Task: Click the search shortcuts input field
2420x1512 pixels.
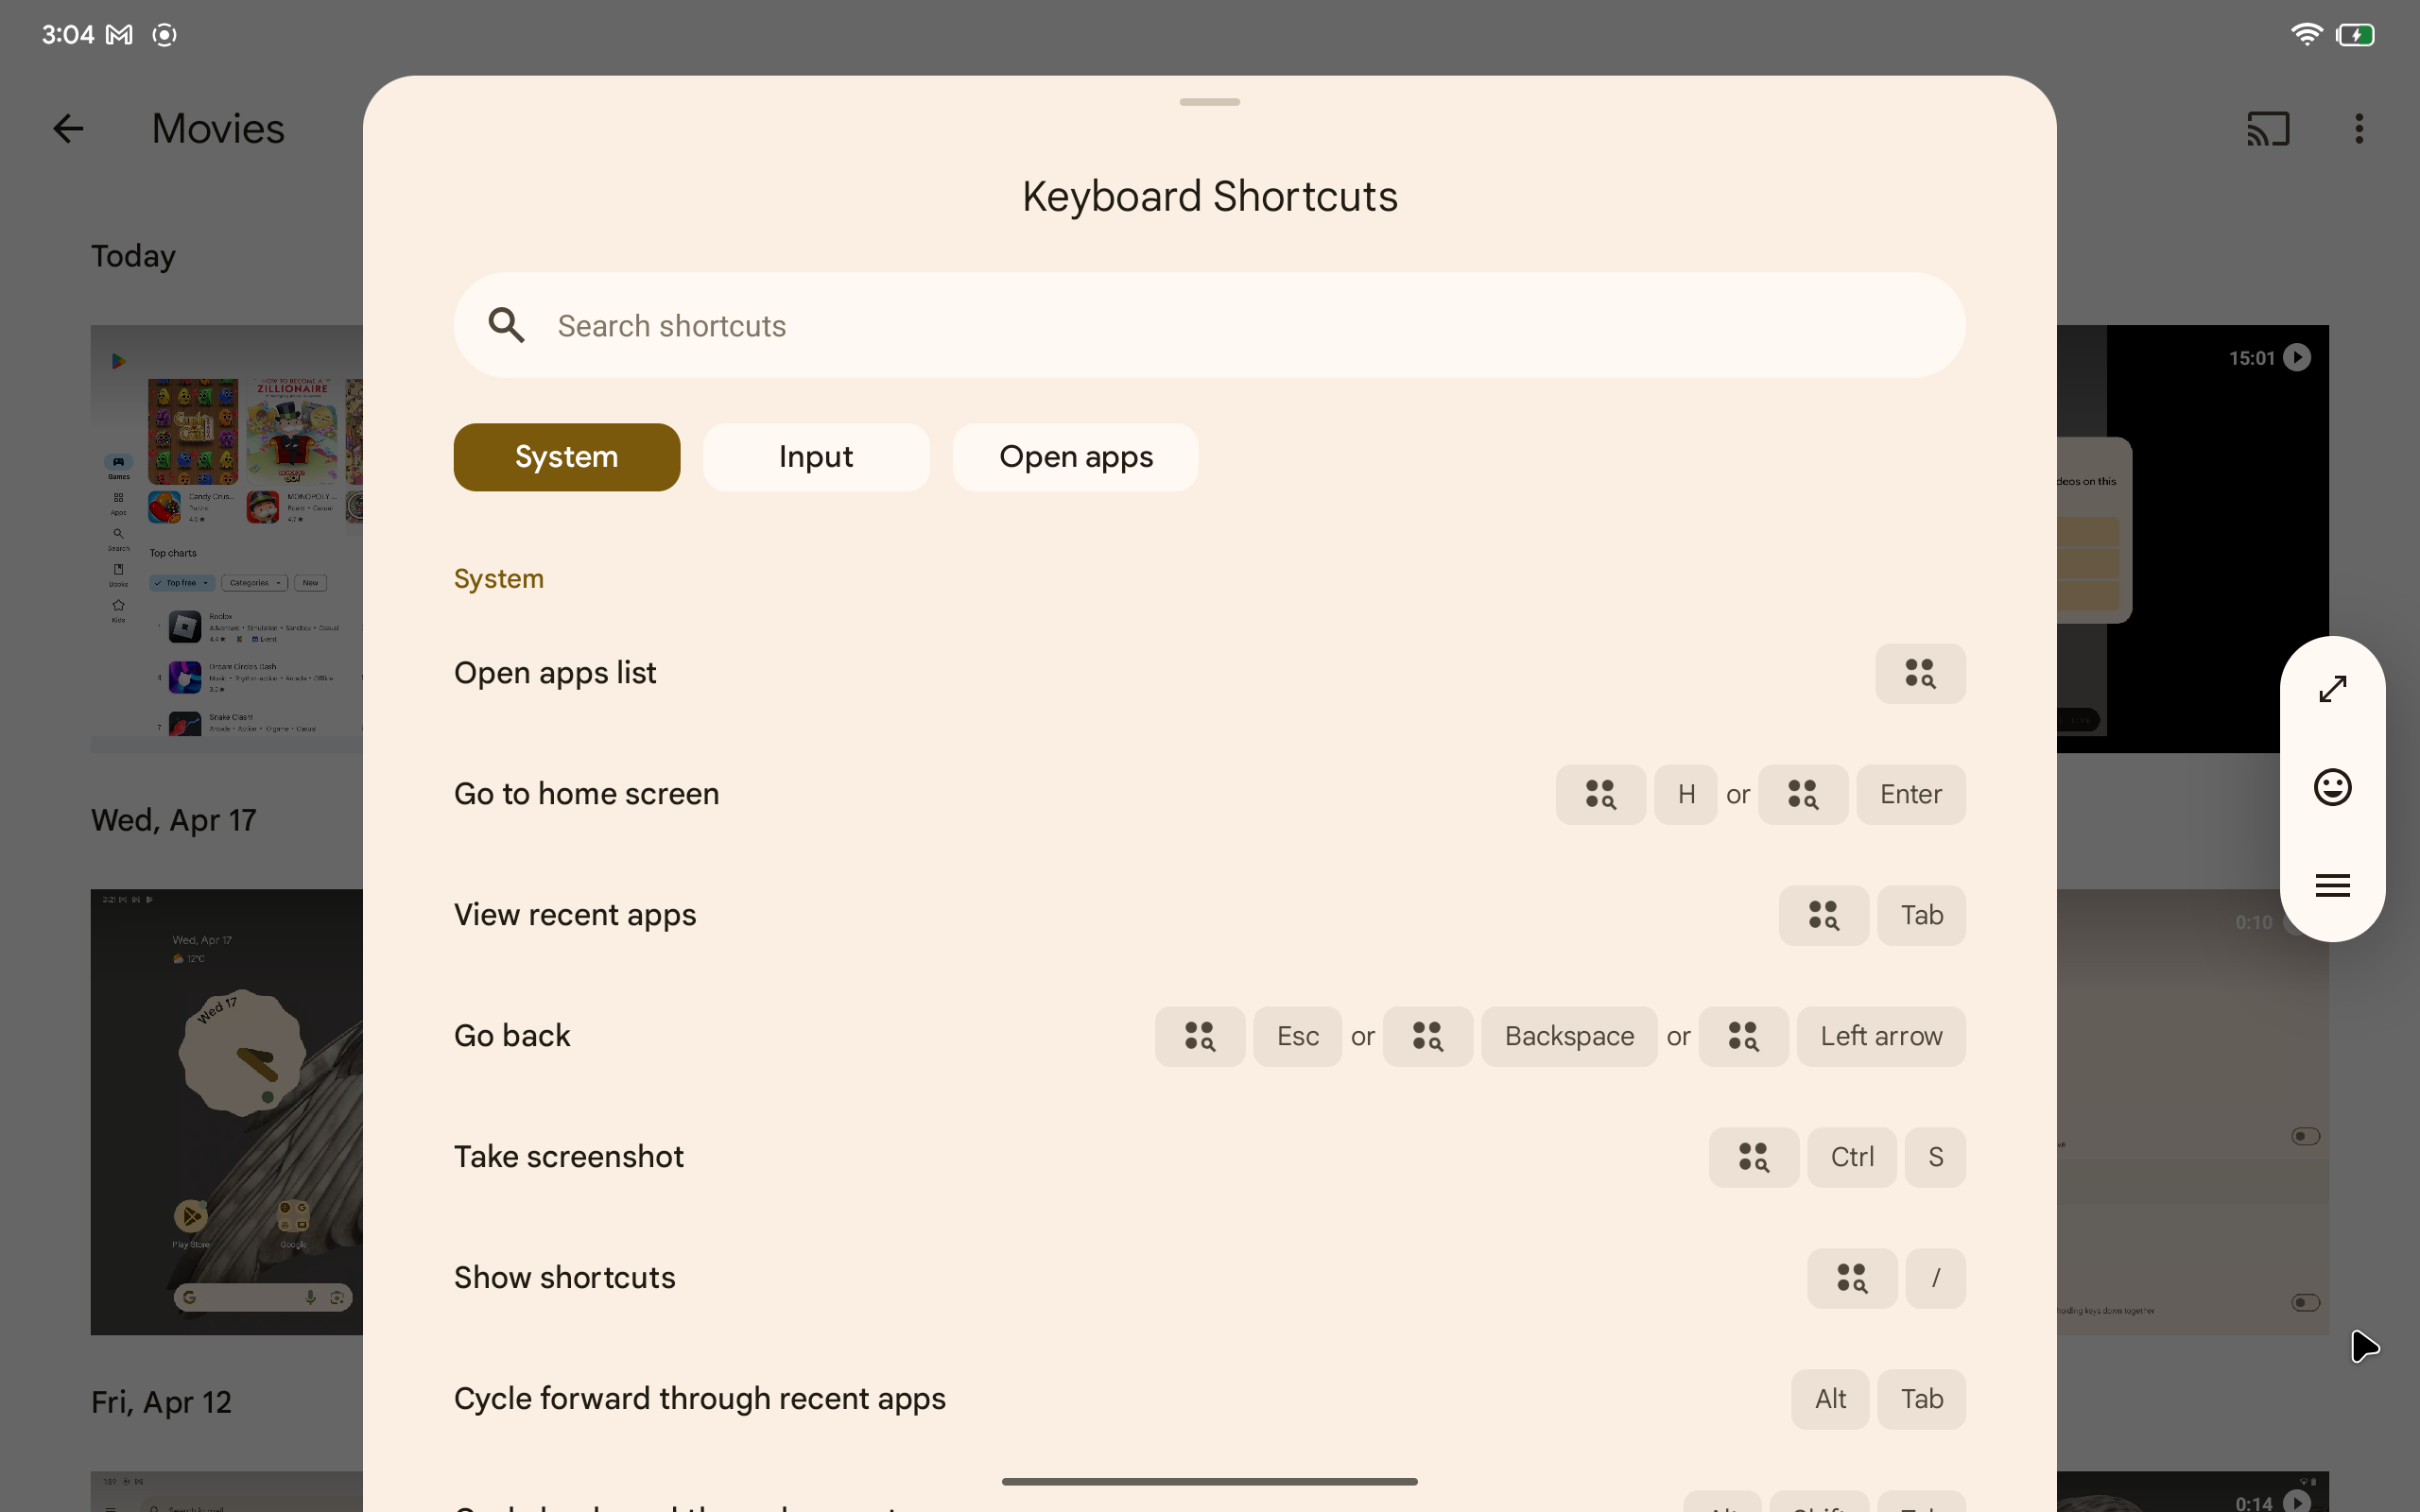Action: (1209, 324)
